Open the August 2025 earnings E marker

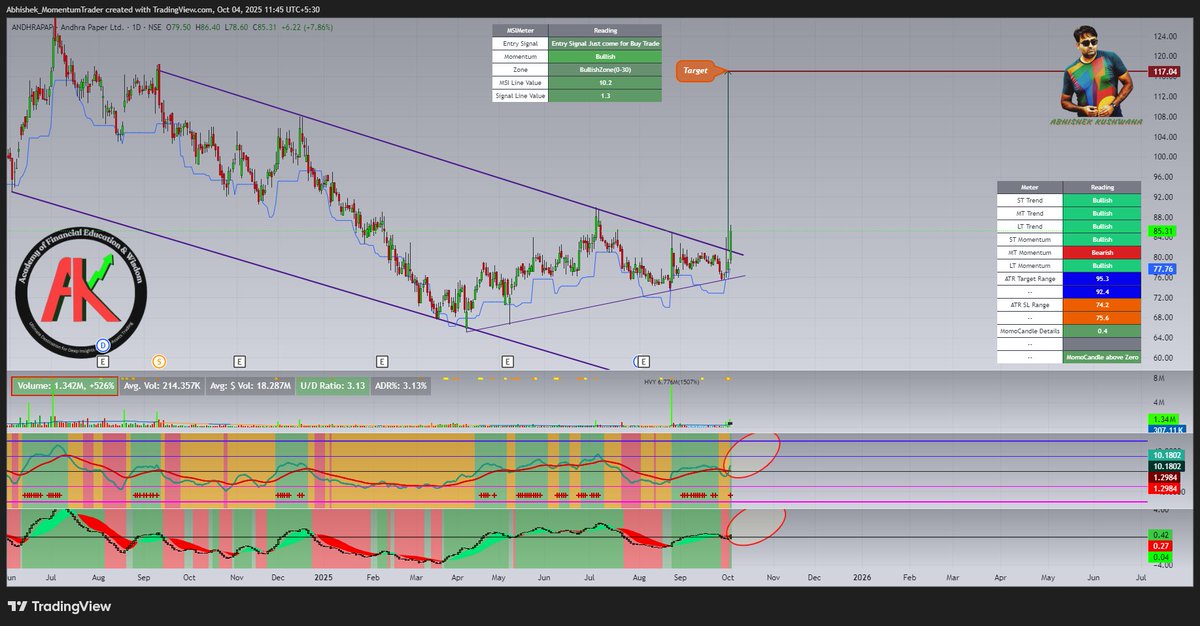click(645, 360)
